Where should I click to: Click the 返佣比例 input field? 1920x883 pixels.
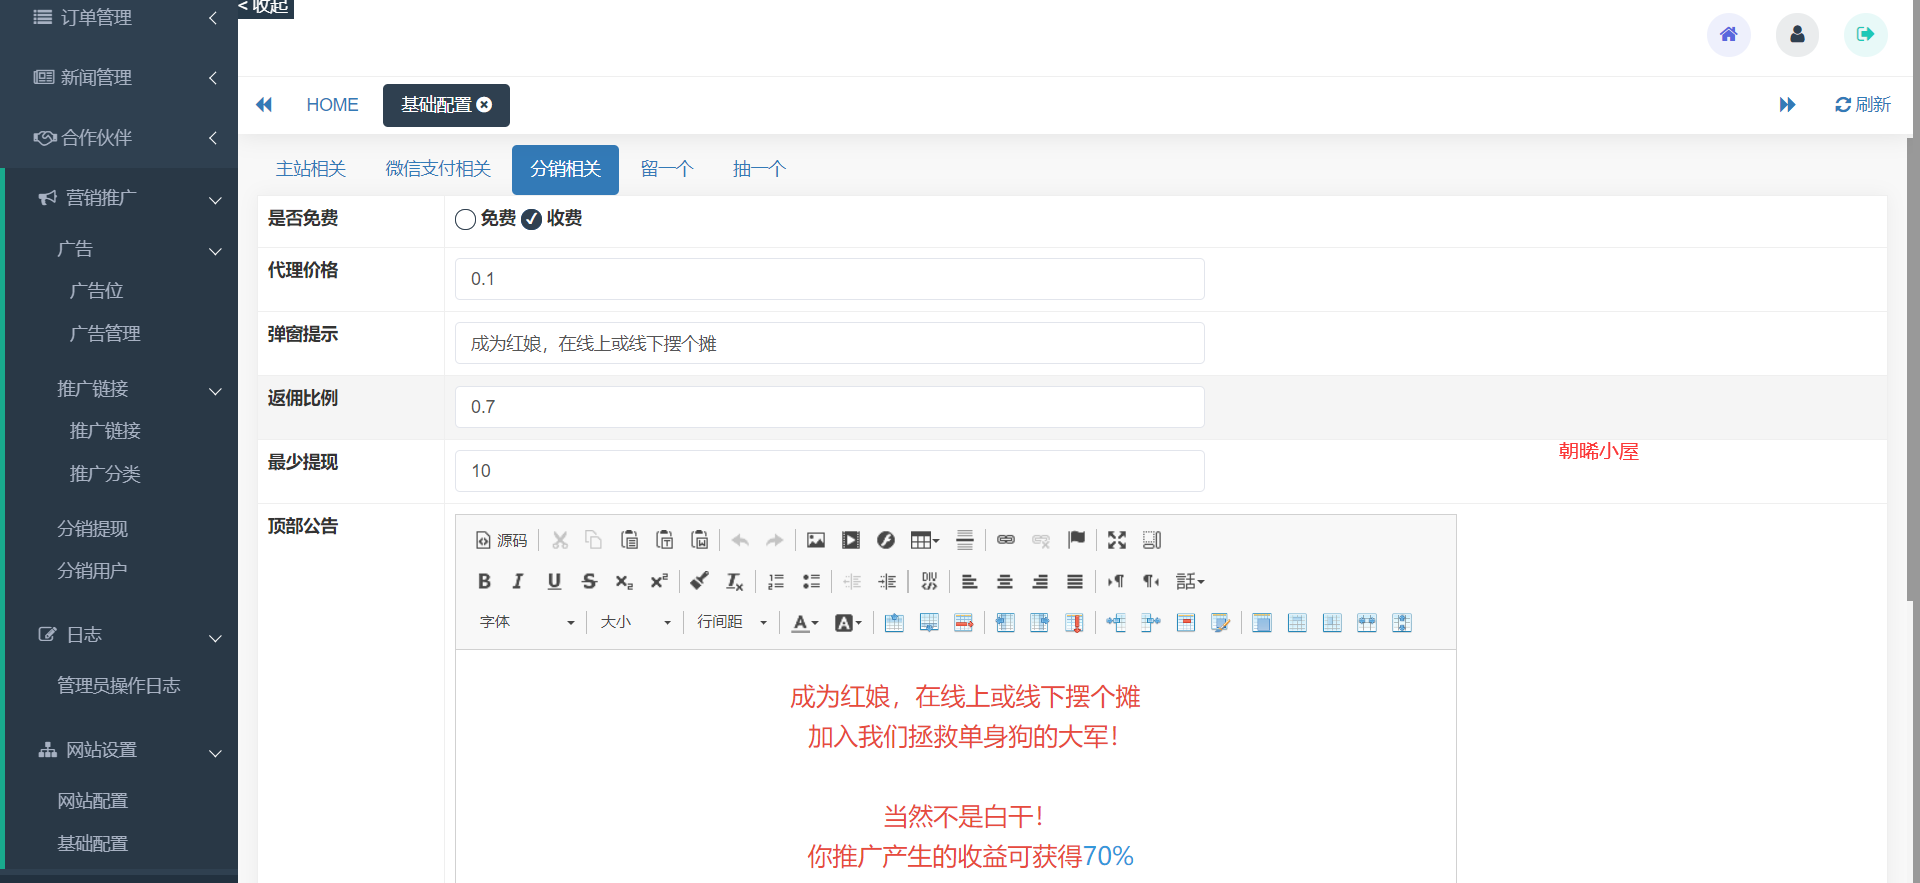pyautogui.click(x=829, y=407)
